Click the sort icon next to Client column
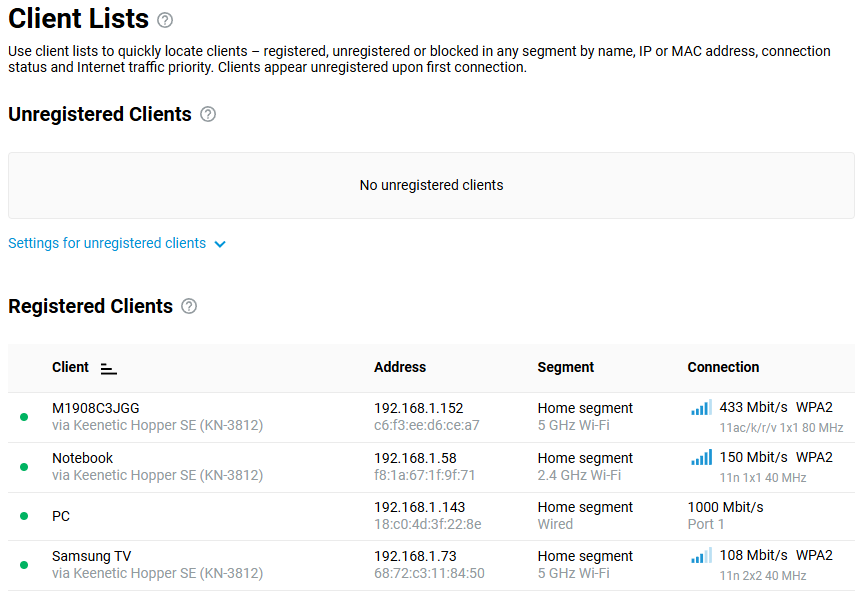Viewport: 861px width, 596px height. [x=109, y=368]
